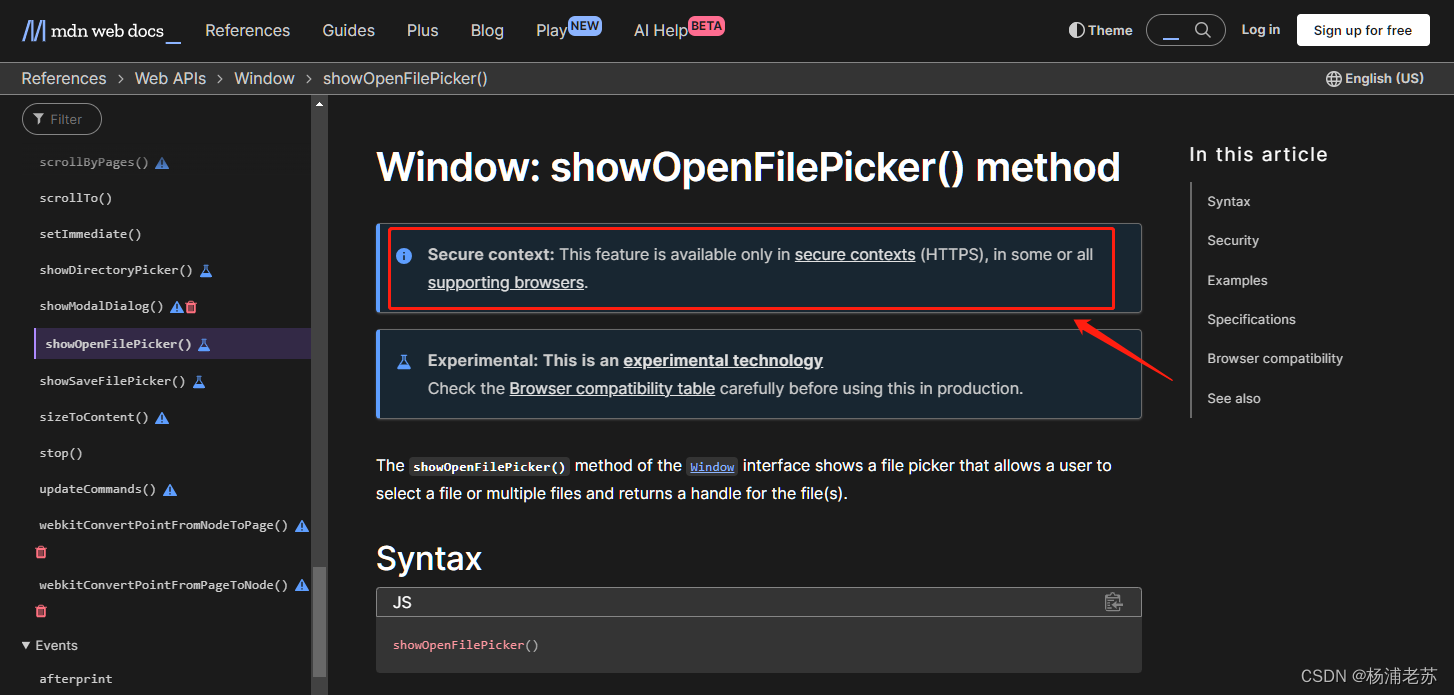
Task: Click the warning icon beside updateCommands()
Action: coord(170,489)
